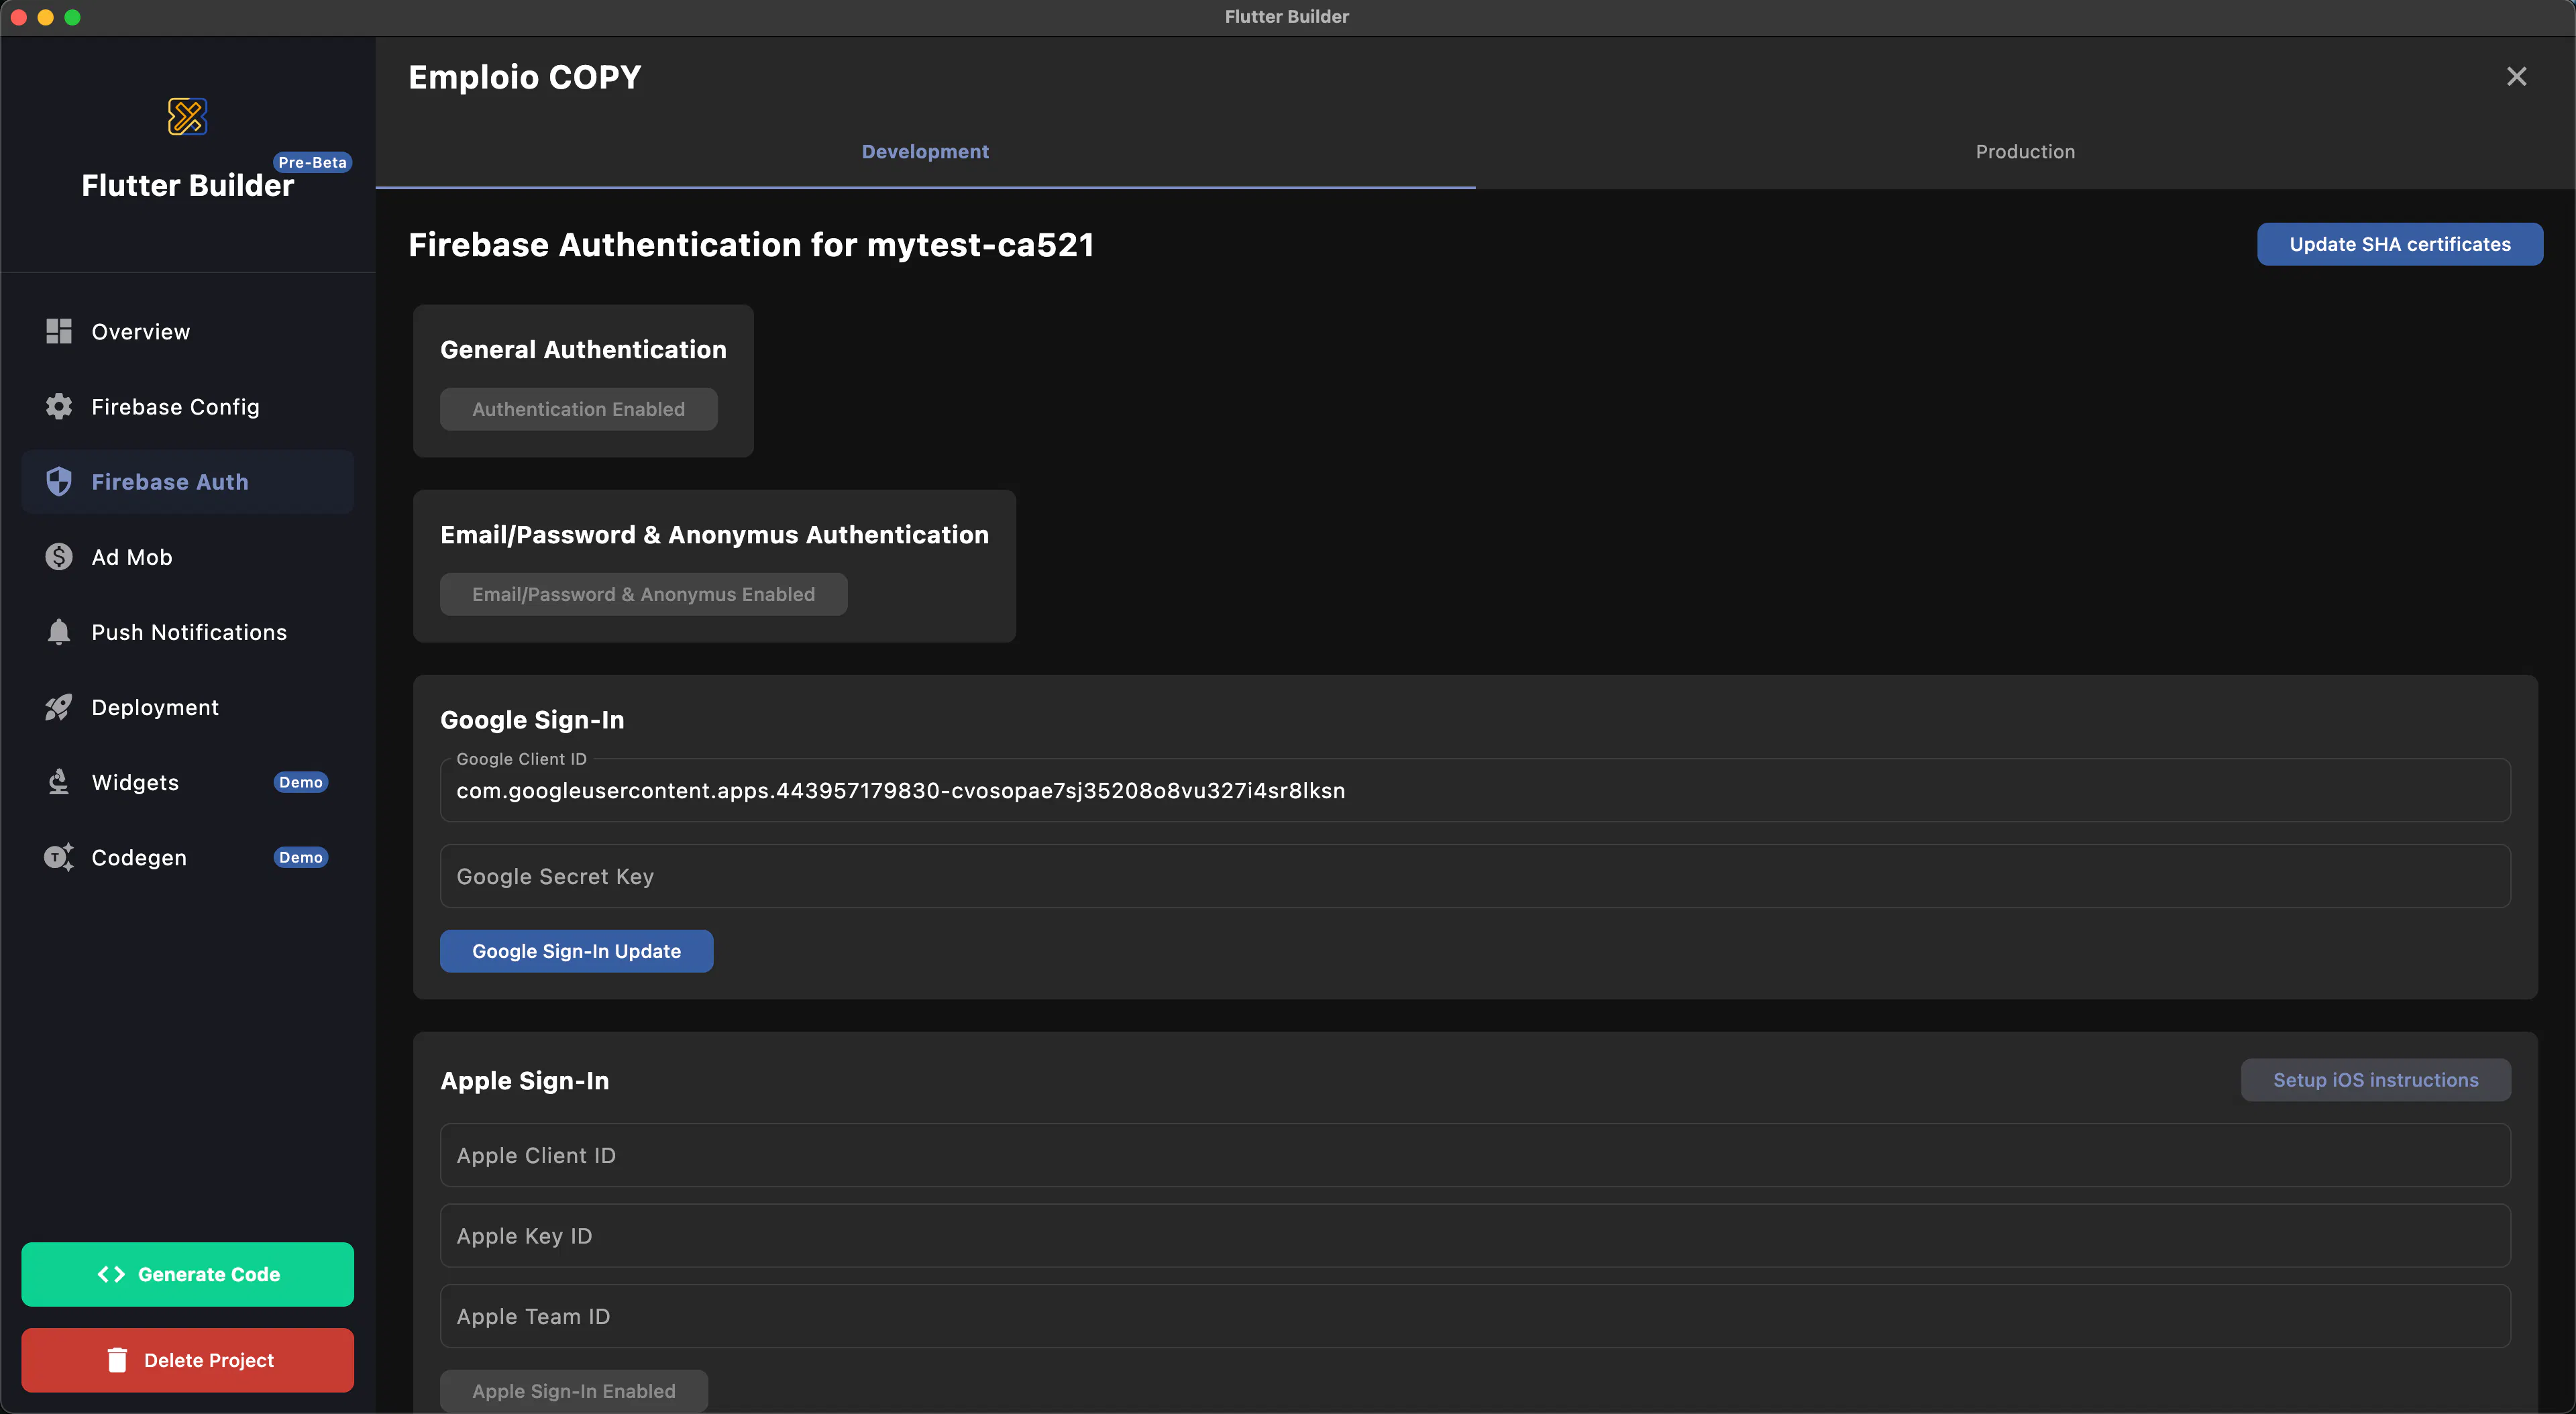Click the Generate Code button
This screenshot has width=2576, height=1414.
pos(188,1274)
